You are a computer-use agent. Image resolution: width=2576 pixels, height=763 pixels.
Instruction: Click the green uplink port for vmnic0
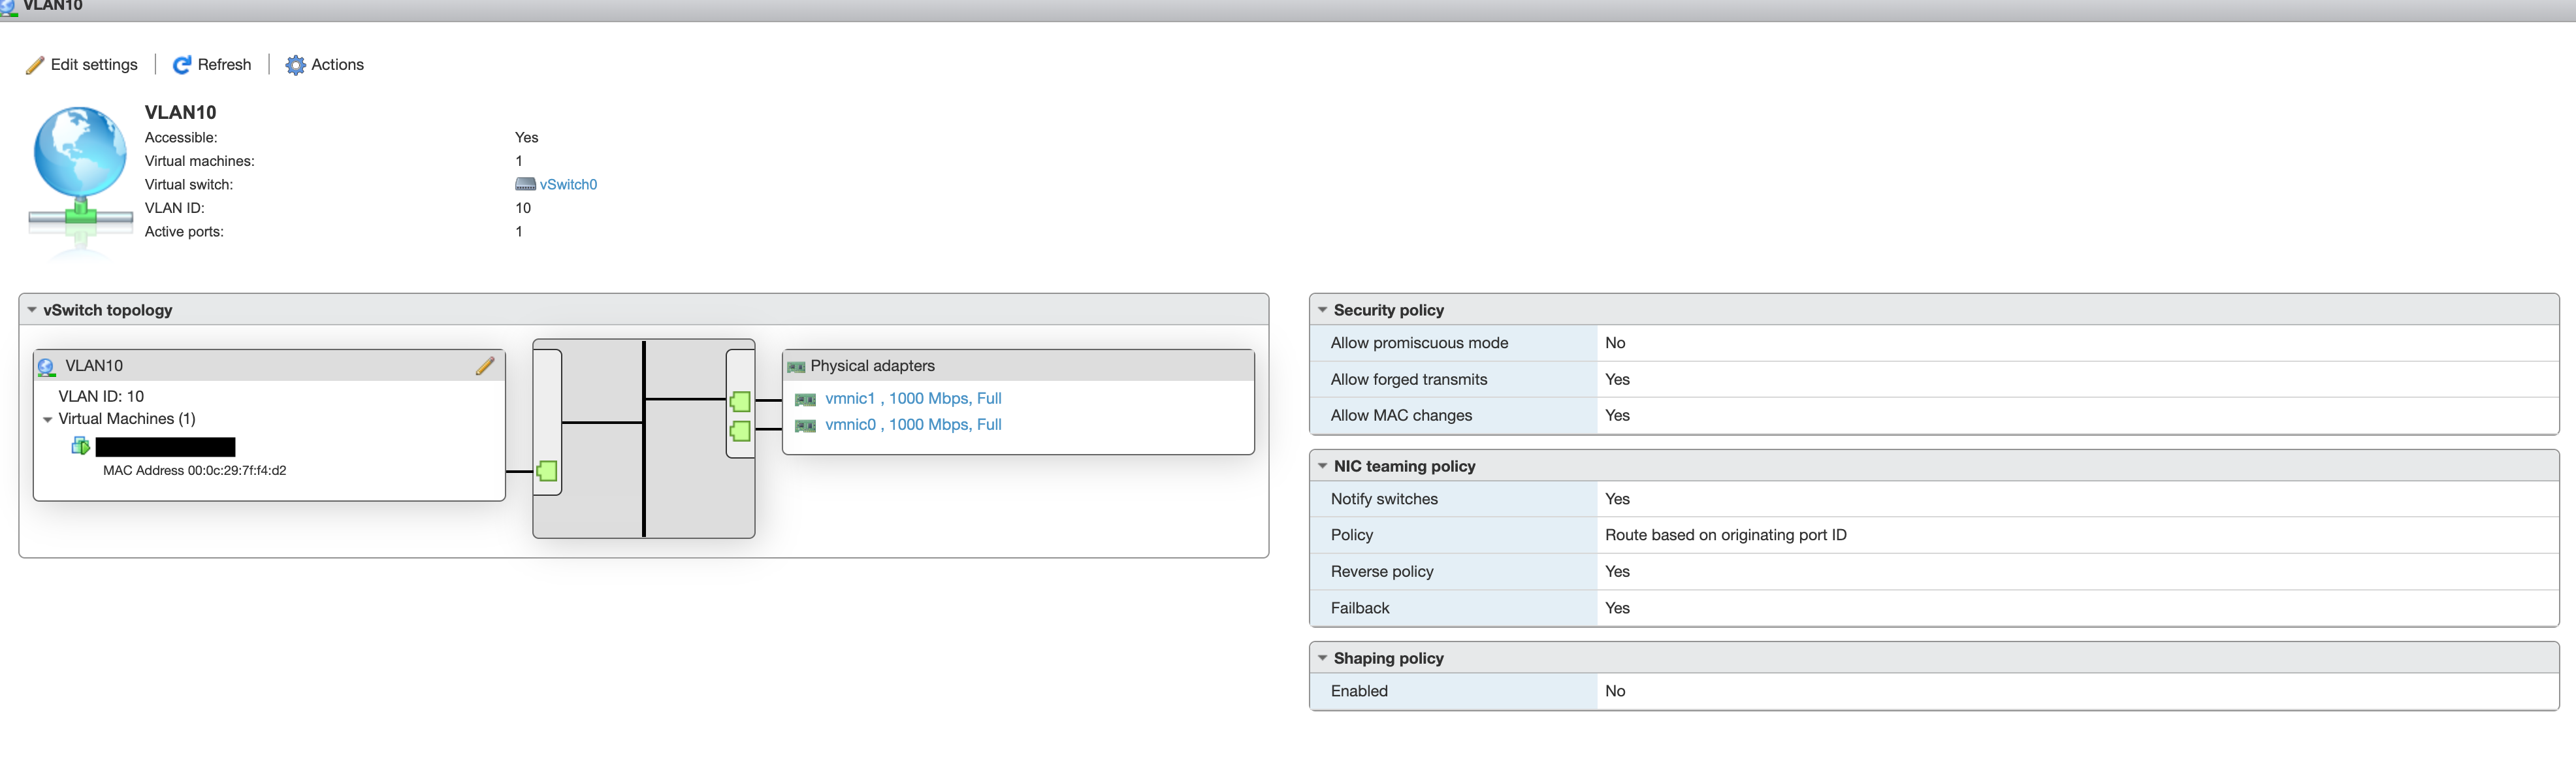point(740,432)
